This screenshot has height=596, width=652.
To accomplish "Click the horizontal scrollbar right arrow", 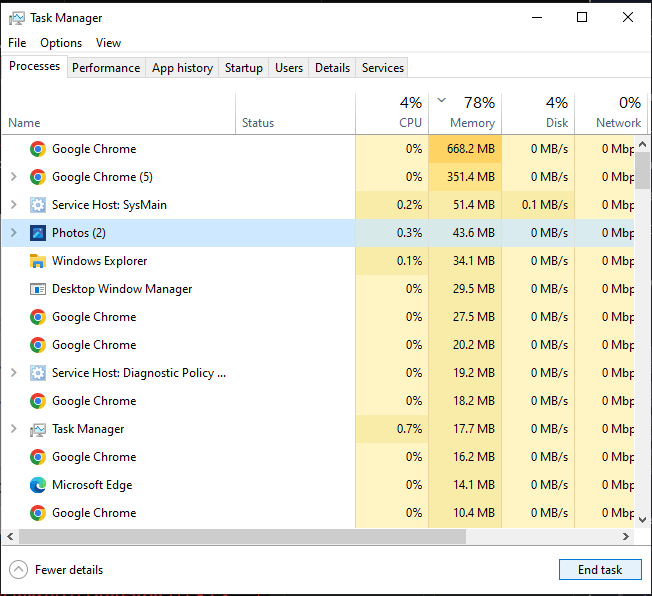I will [626, 537].
